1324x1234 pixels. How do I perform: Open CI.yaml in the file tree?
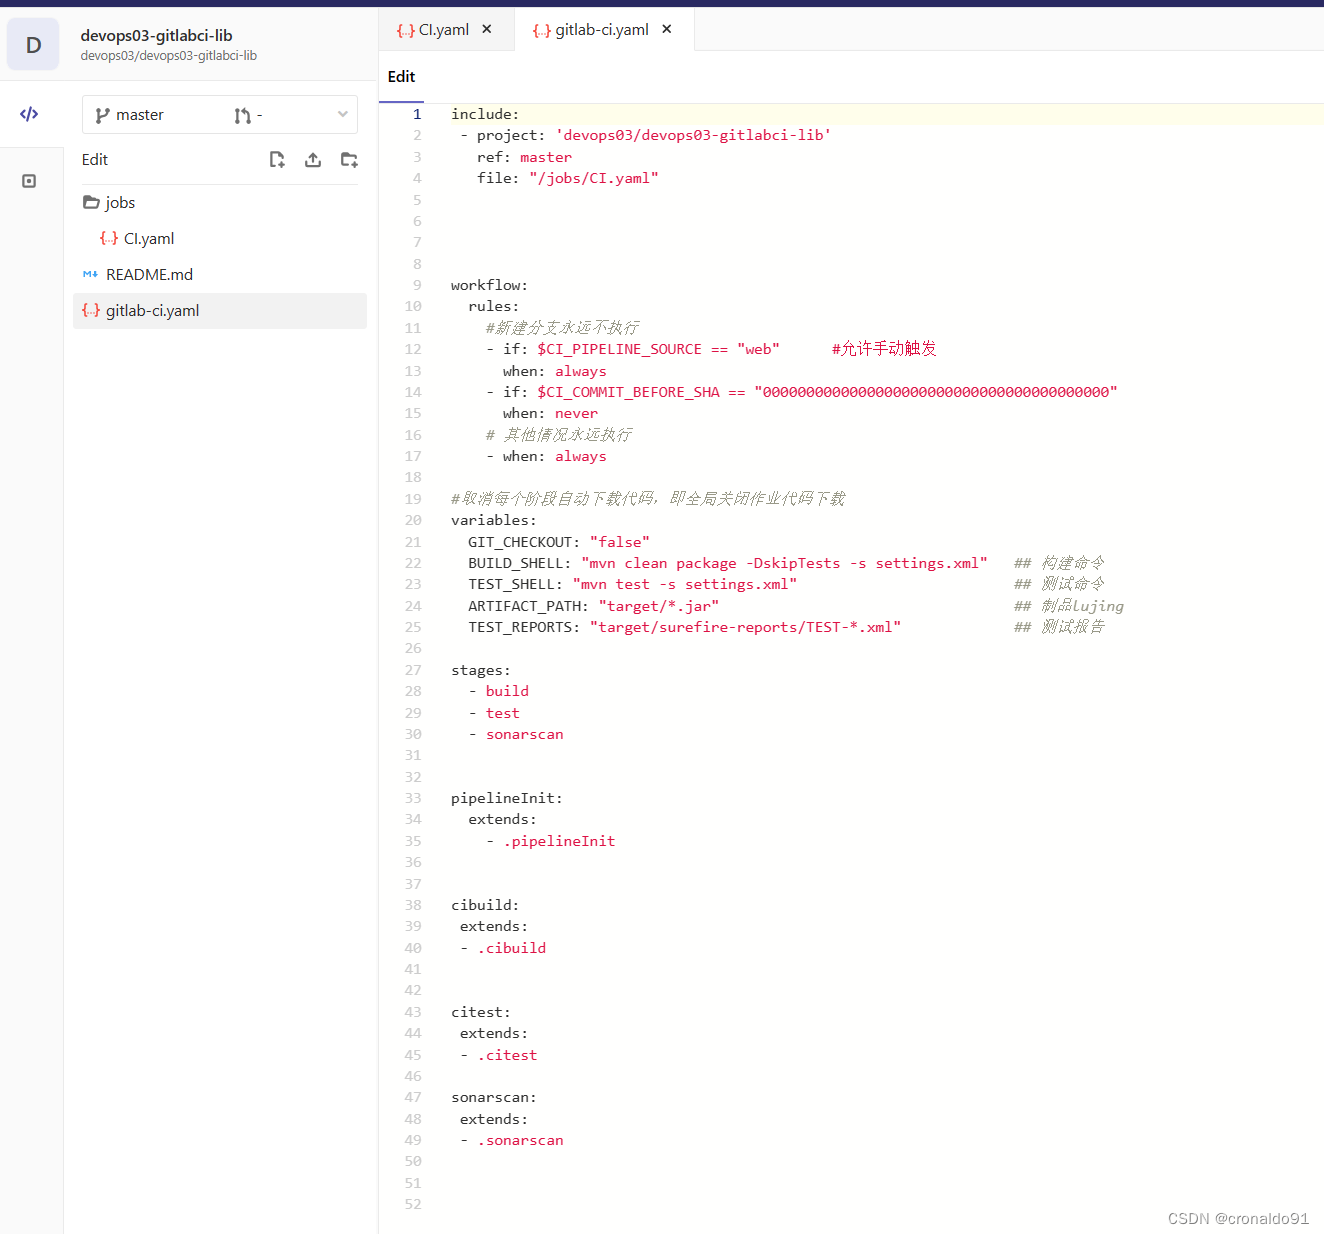coord(220,238)
